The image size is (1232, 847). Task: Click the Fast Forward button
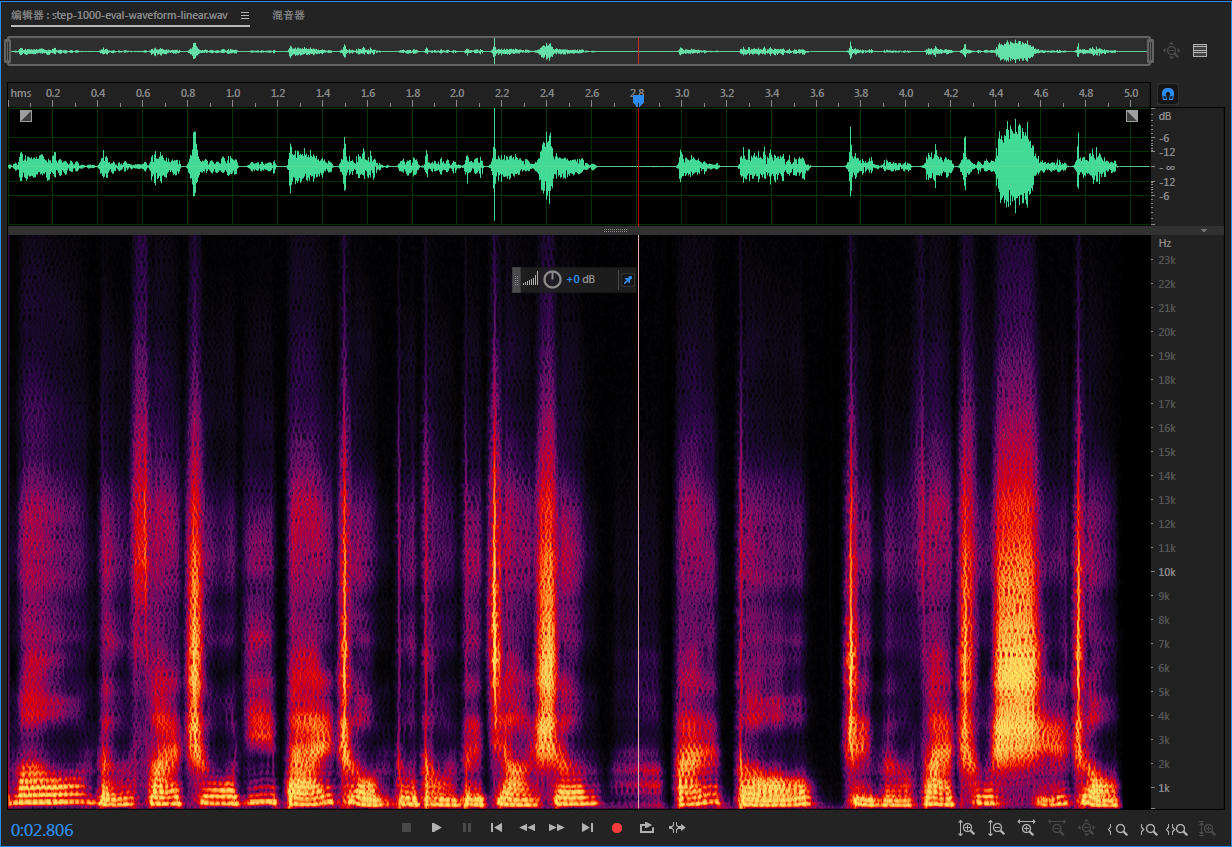[x=557, y=828]
